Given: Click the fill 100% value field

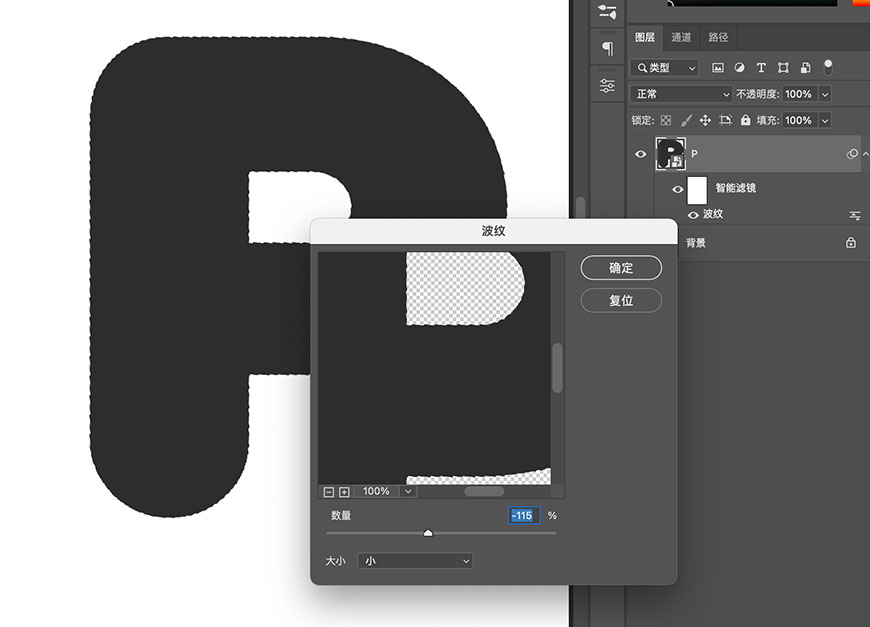Looking at the screenshot, I should (799, 120).
